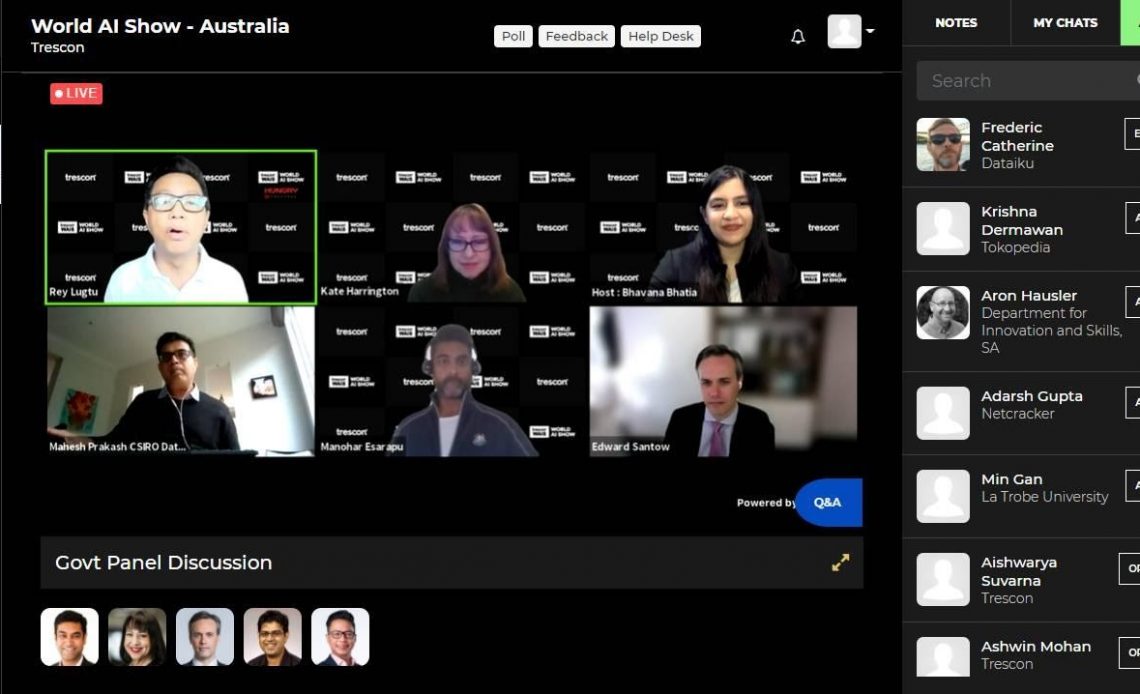Expand the dropdown arrow beside profile avatar
Screen dimensions: 1140x694
tap(870, 31)
